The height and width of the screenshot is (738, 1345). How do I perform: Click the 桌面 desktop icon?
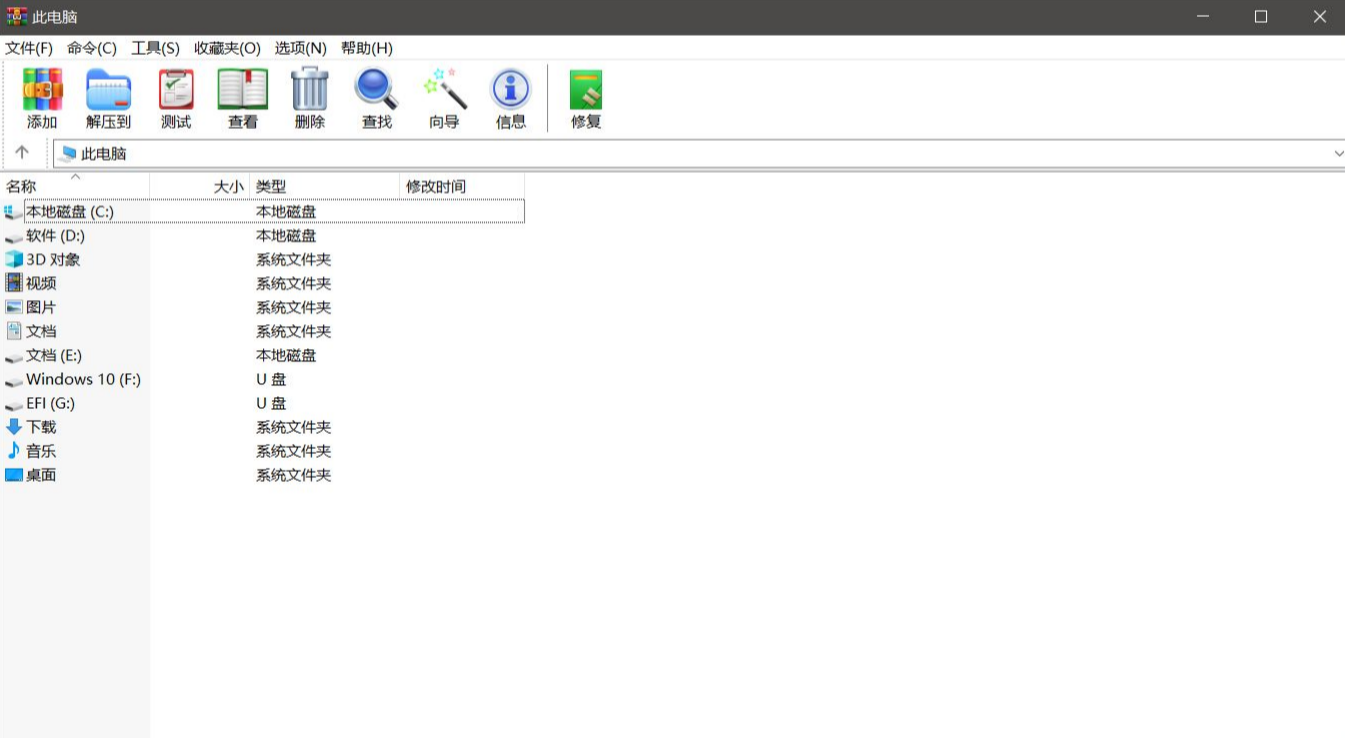pos(14,475)
